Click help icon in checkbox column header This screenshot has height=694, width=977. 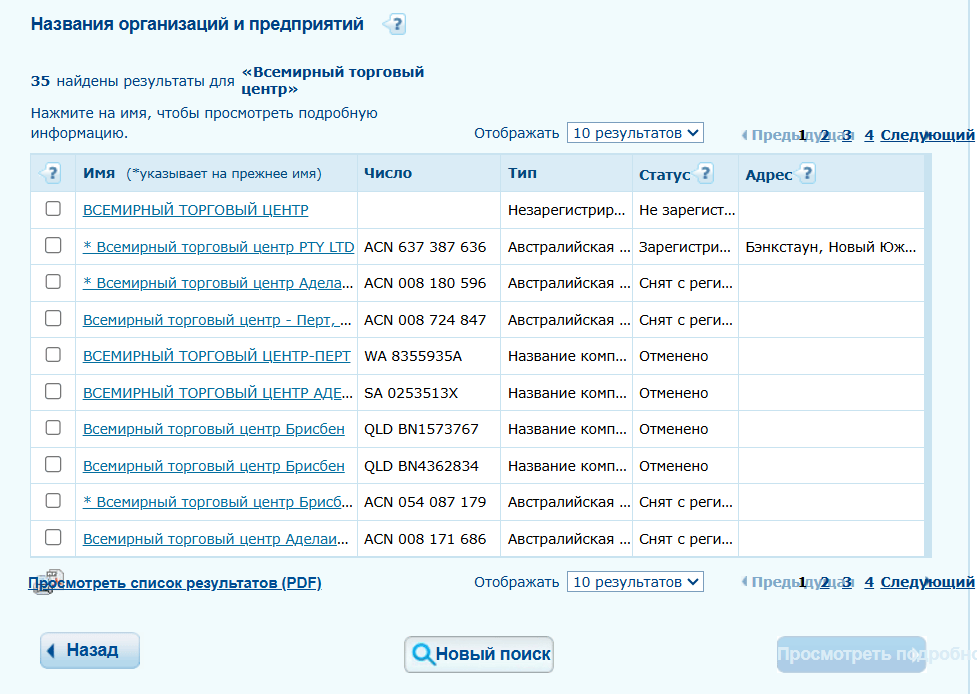tap(52, 173)
